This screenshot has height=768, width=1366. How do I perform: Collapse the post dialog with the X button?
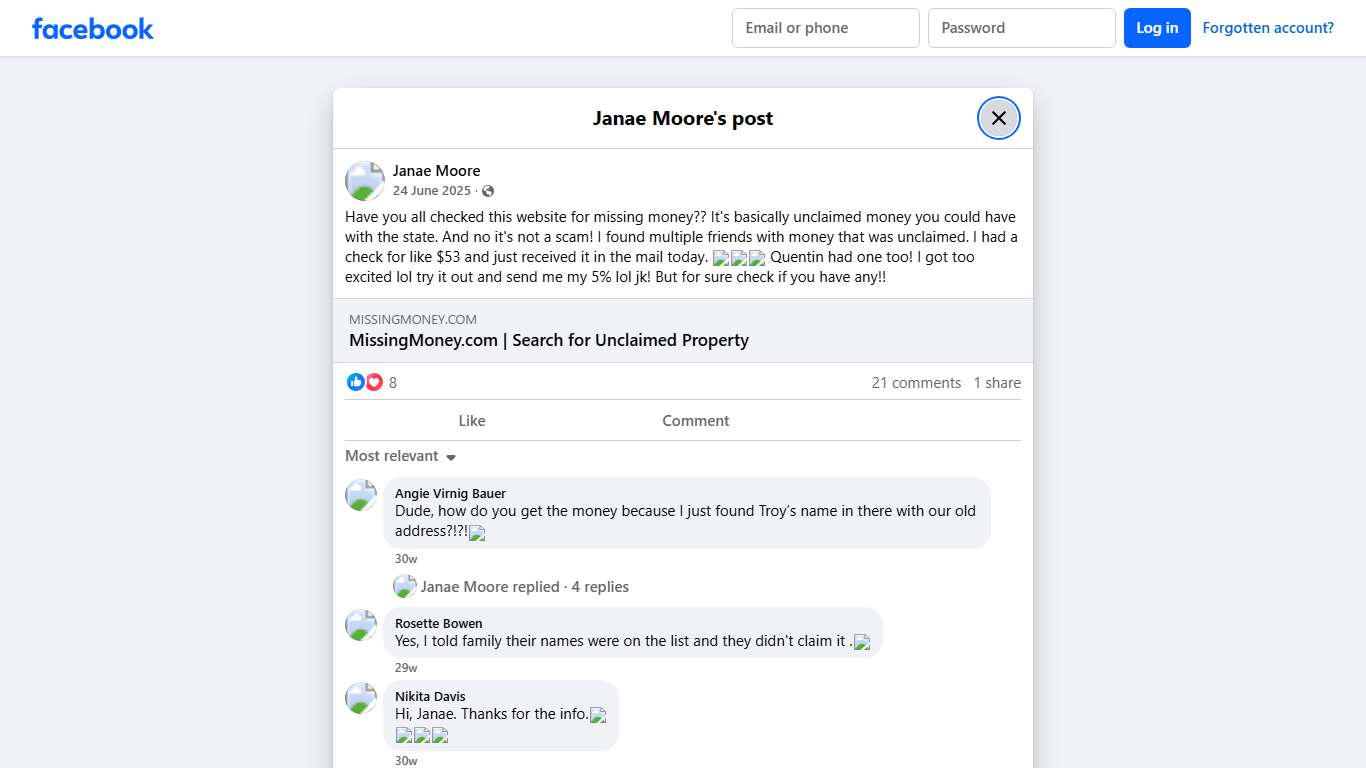click(x=998, y=117)
